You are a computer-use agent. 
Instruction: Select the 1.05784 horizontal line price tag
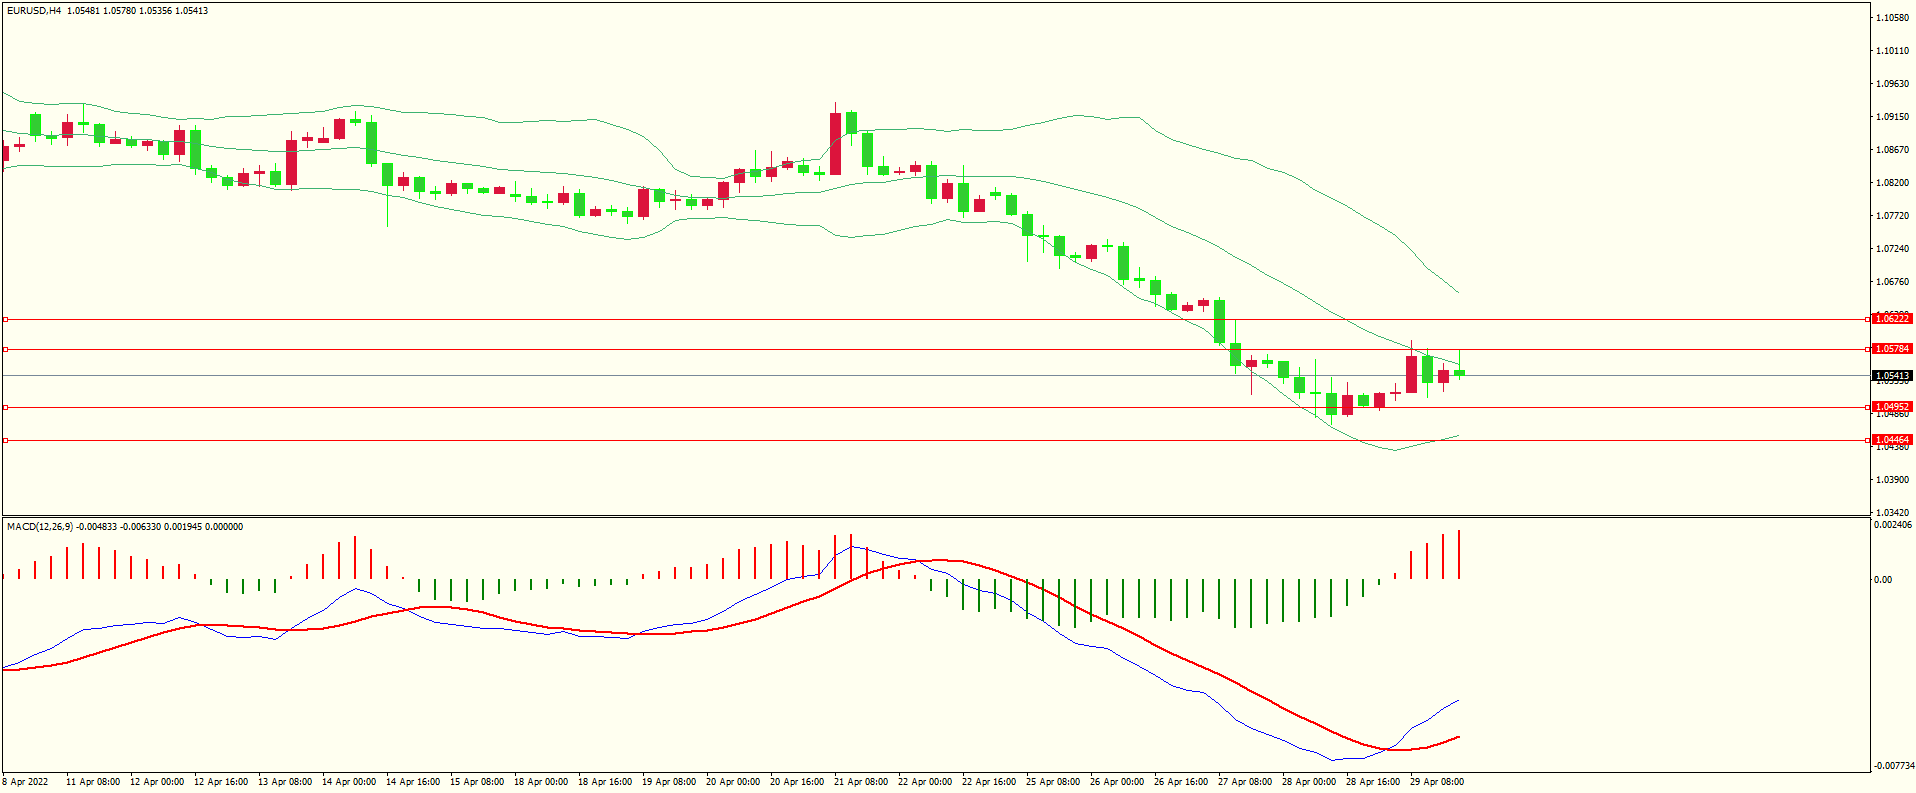(1892, 349)
